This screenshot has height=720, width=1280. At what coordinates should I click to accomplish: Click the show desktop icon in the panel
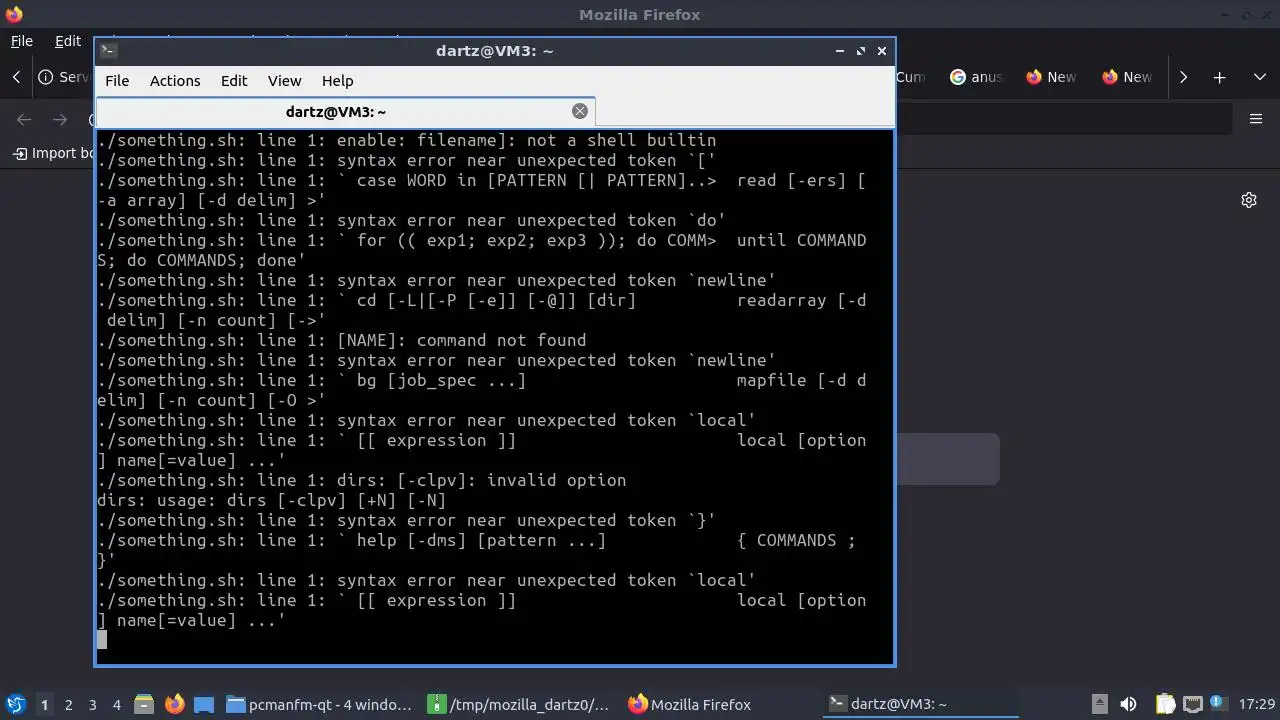pos(204,704)
